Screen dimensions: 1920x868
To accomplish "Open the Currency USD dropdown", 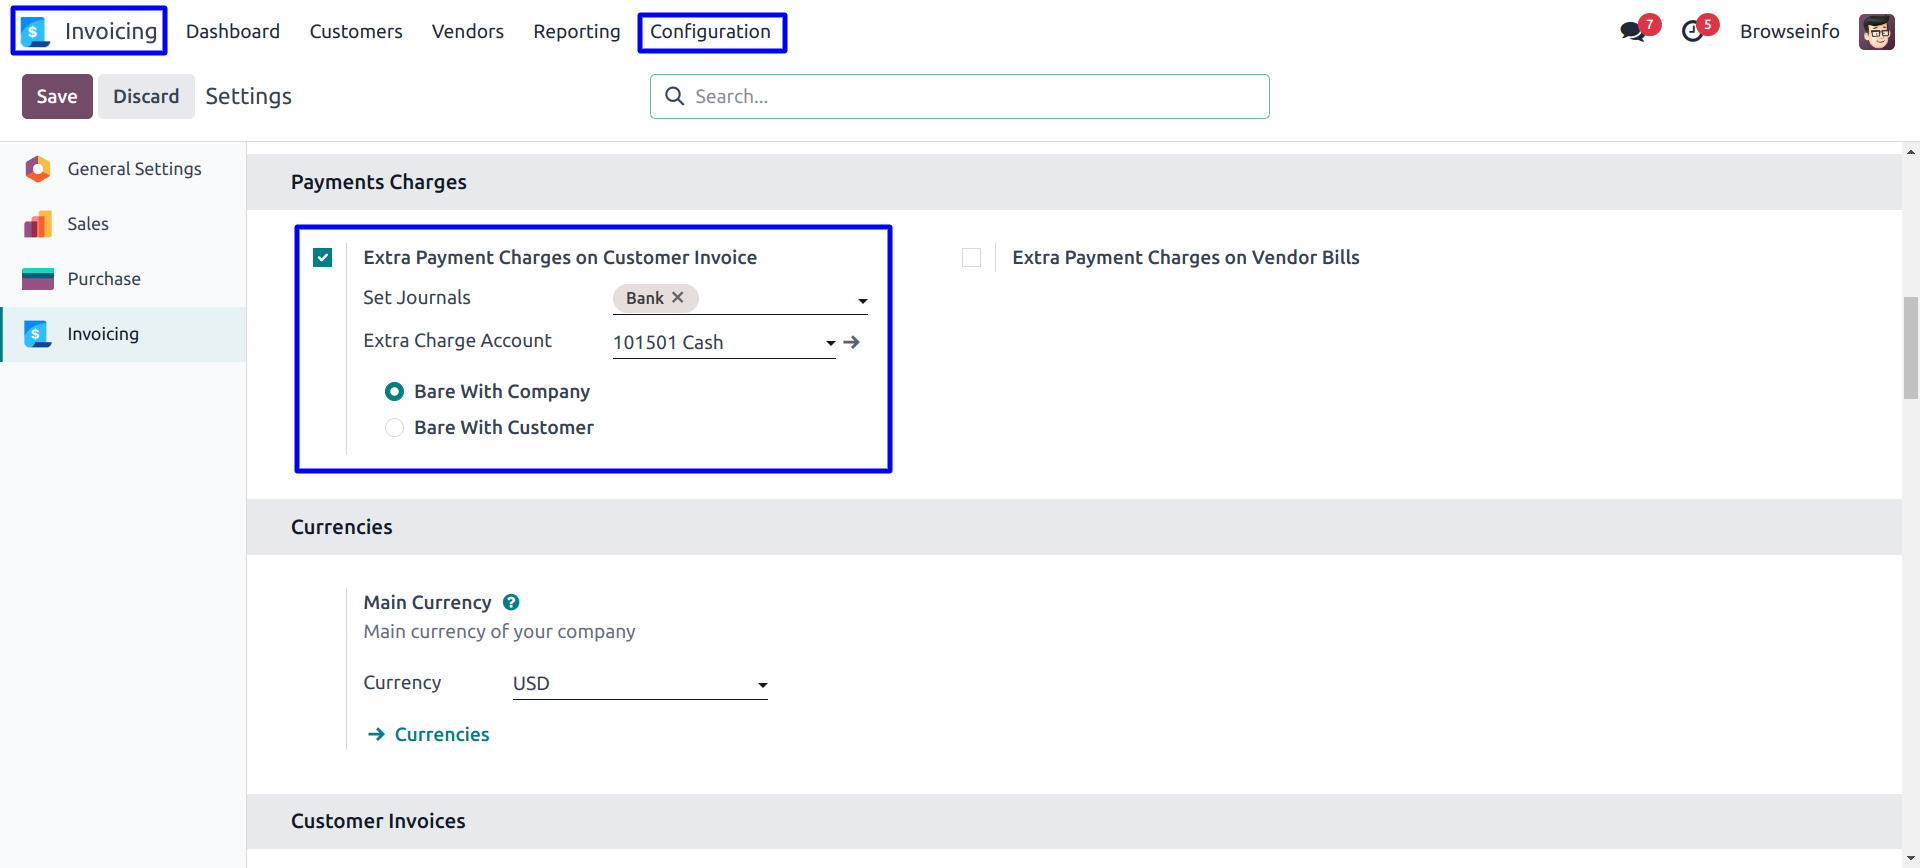I will pos(762,685).
